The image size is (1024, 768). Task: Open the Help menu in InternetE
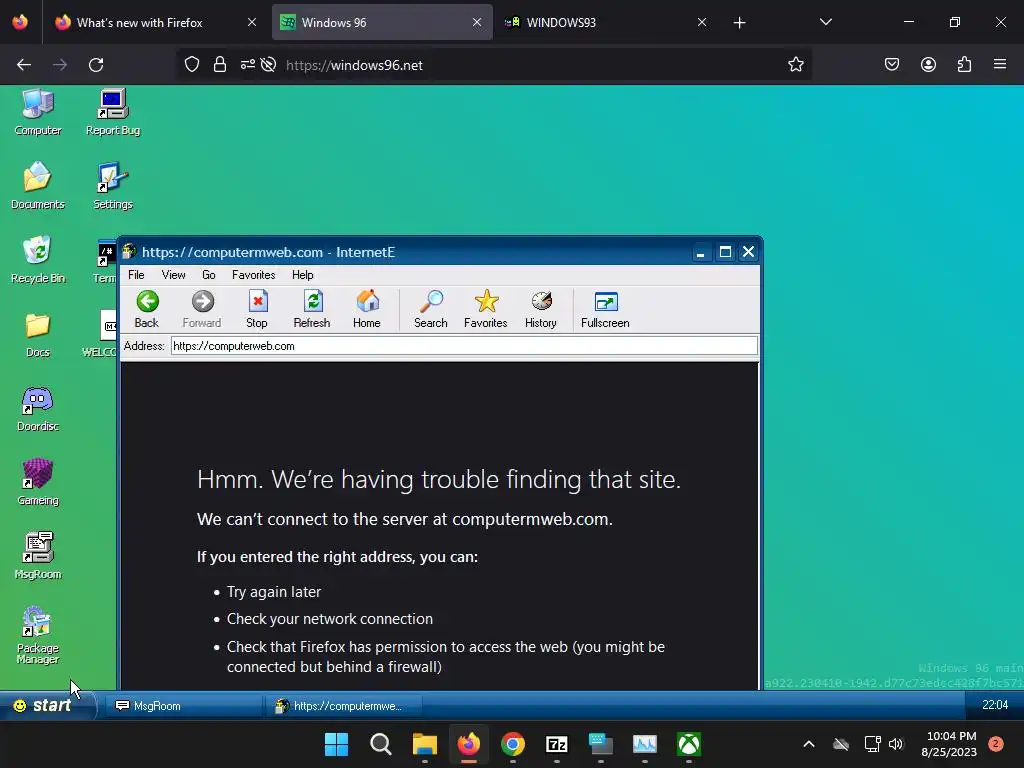tap(302, 275)
